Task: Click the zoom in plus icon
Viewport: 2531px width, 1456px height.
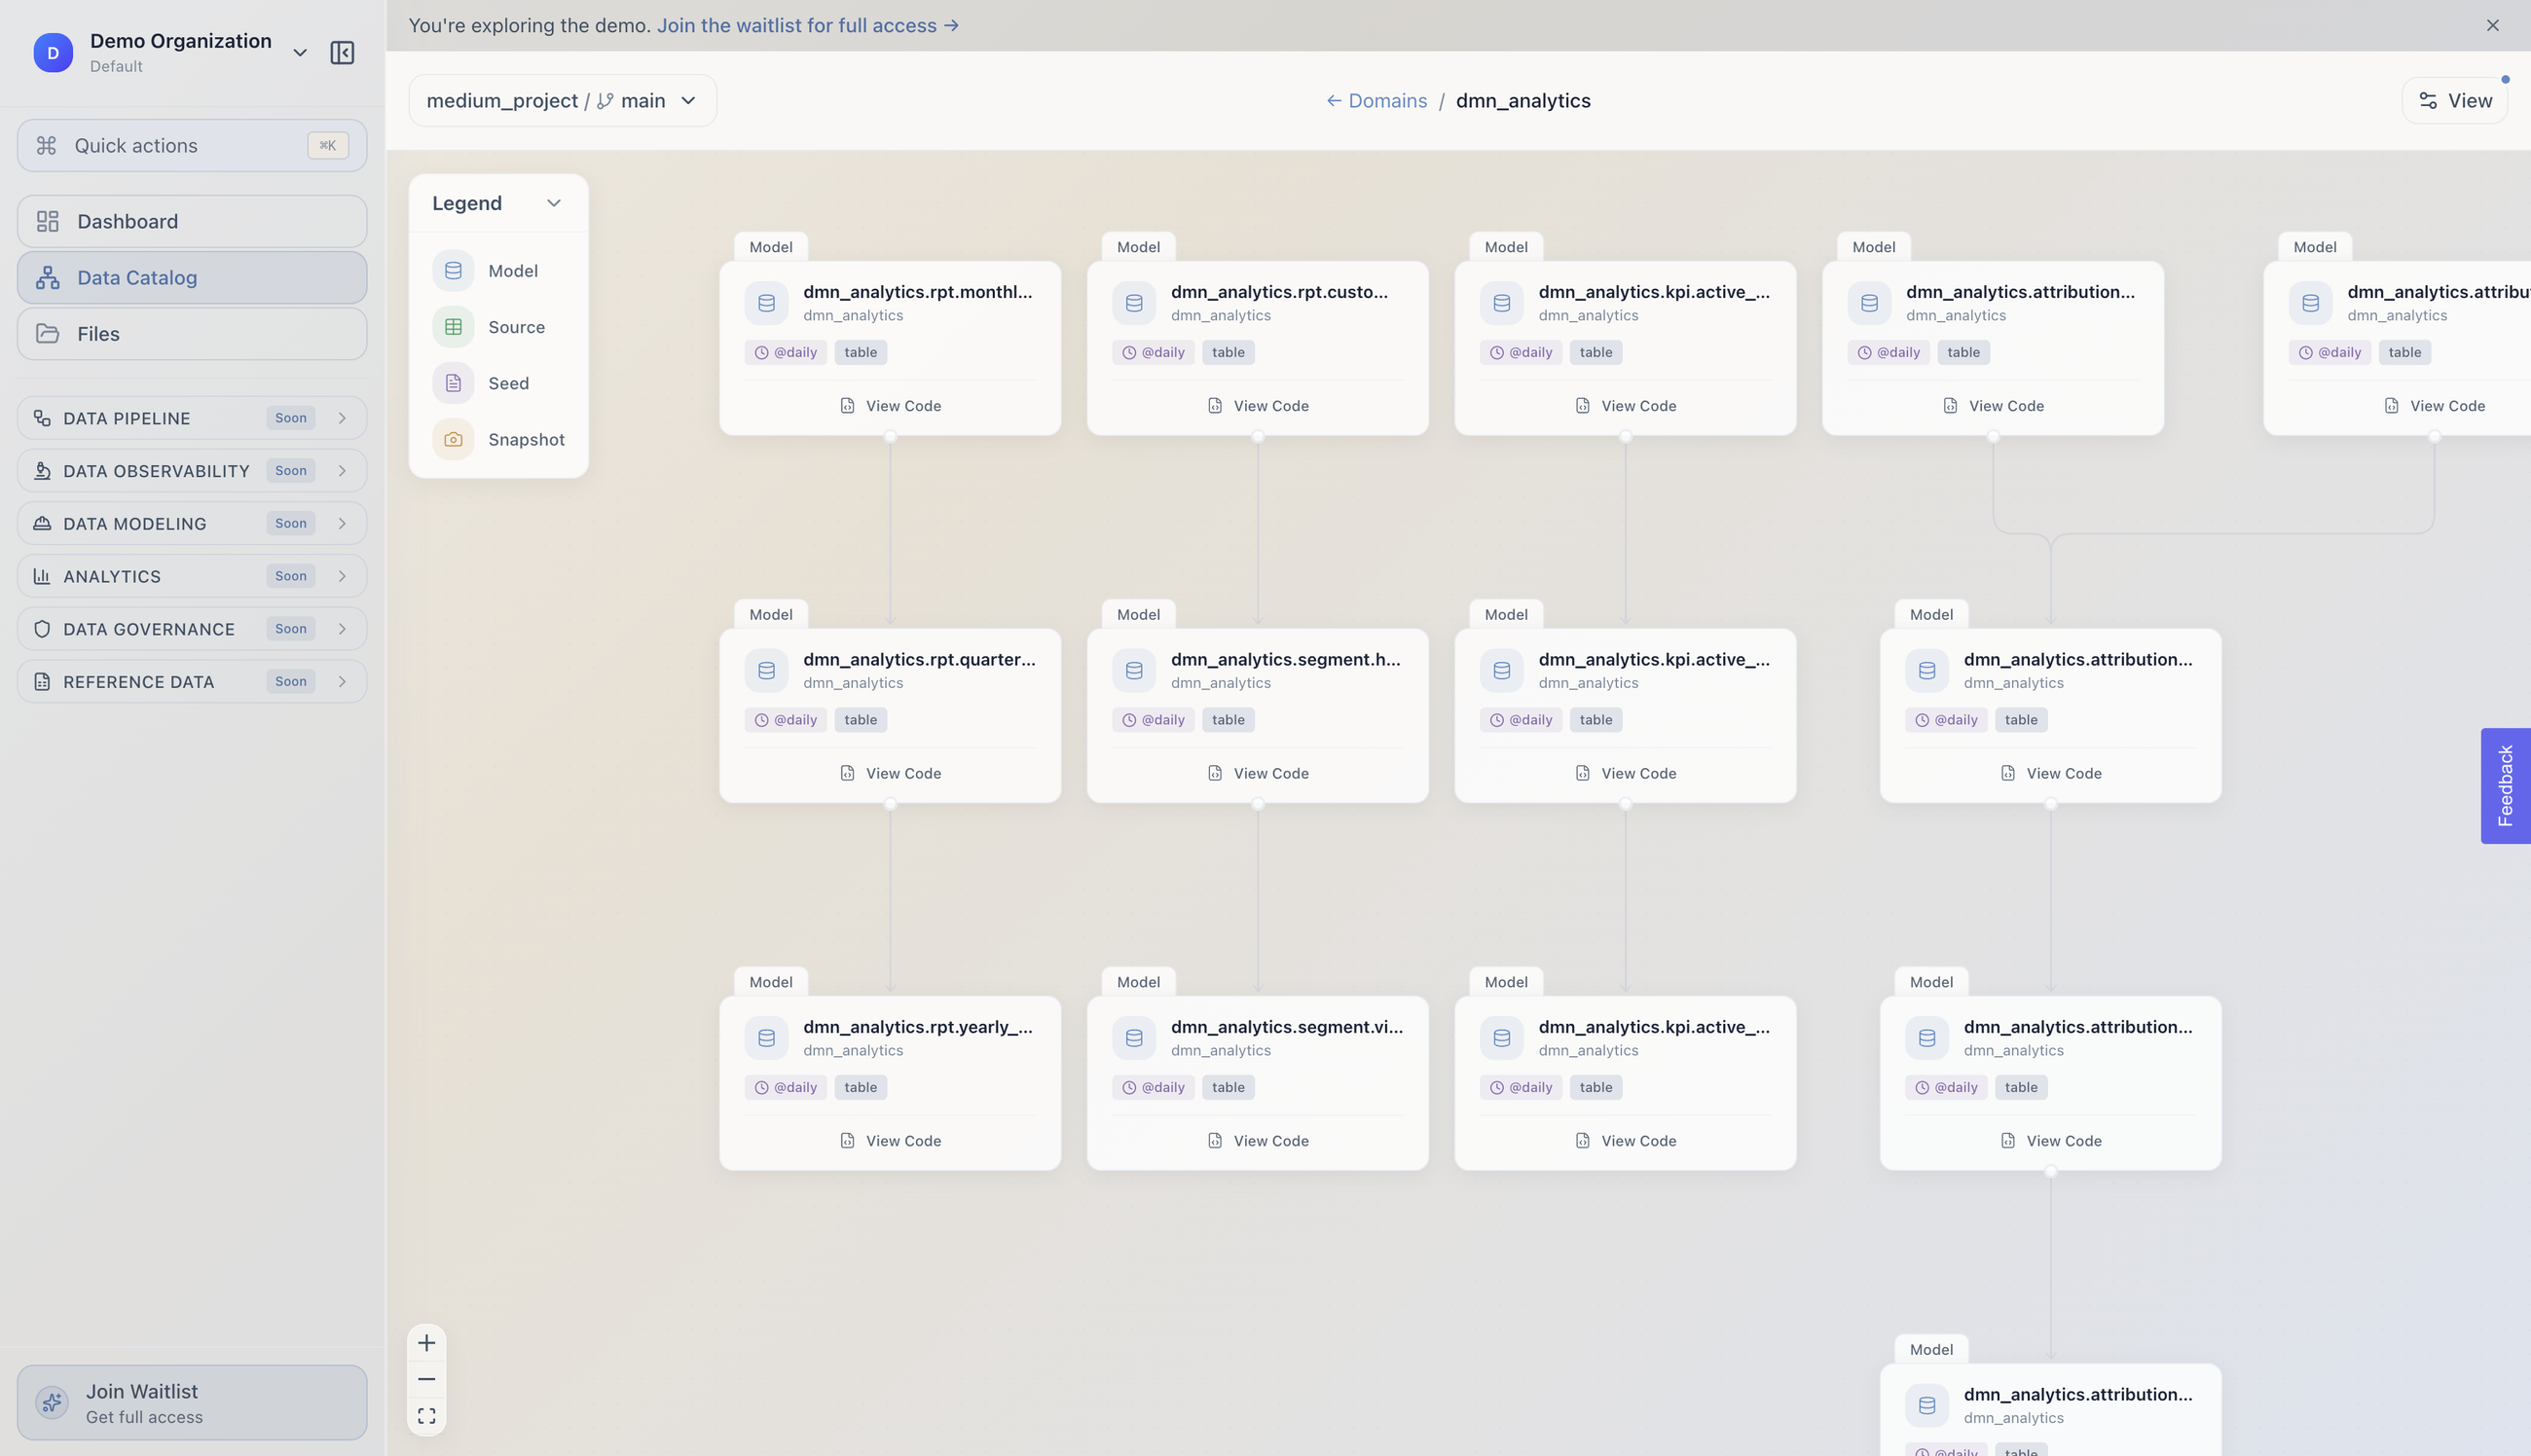Action: click(426, 1342)
